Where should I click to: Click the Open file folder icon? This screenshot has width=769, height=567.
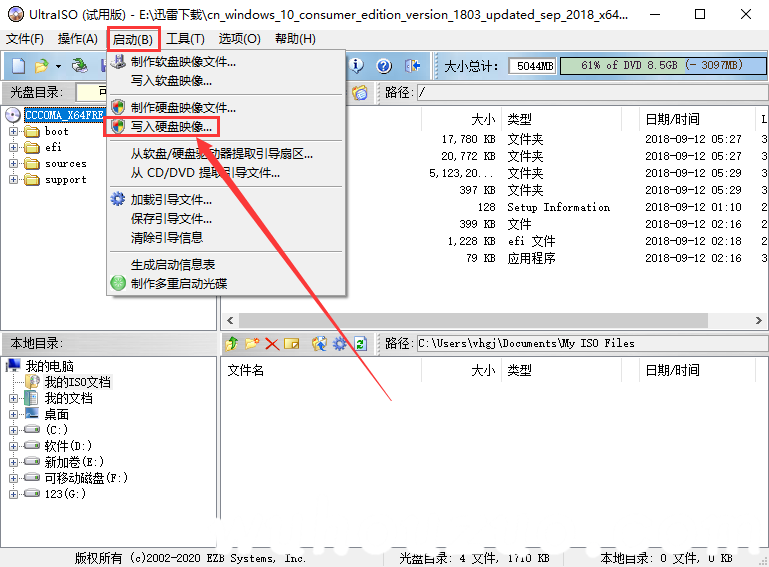pos(42,65)
